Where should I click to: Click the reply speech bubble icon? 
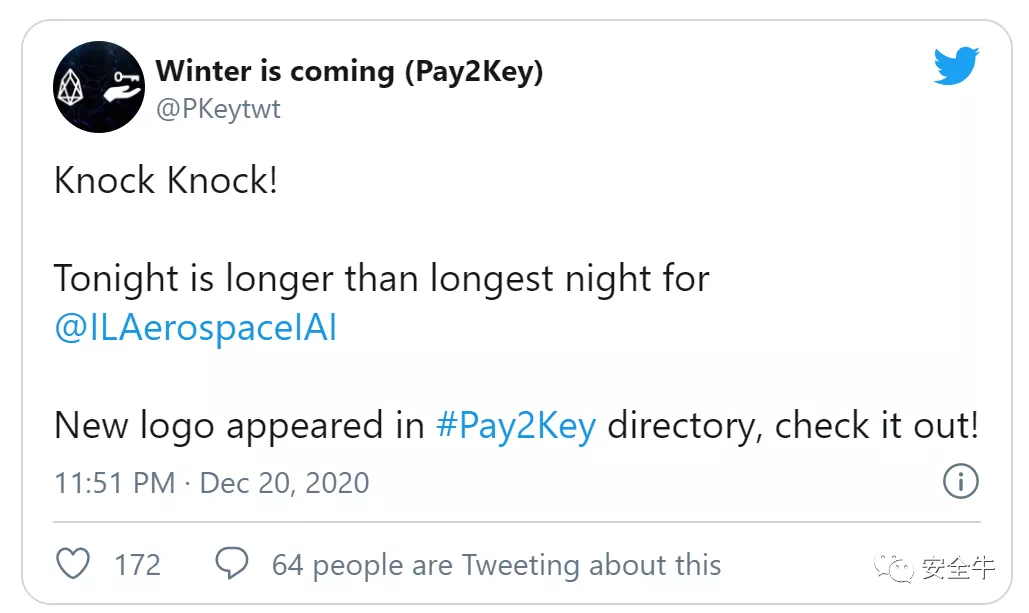pyautogui.click(x=232, y=563)
